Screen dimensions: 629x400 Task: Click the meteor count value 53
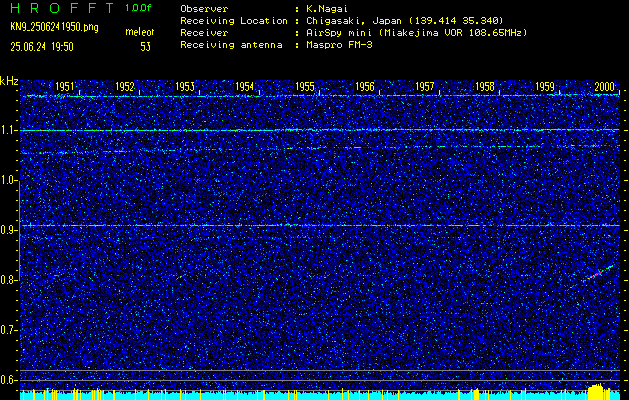click(146, 47)
